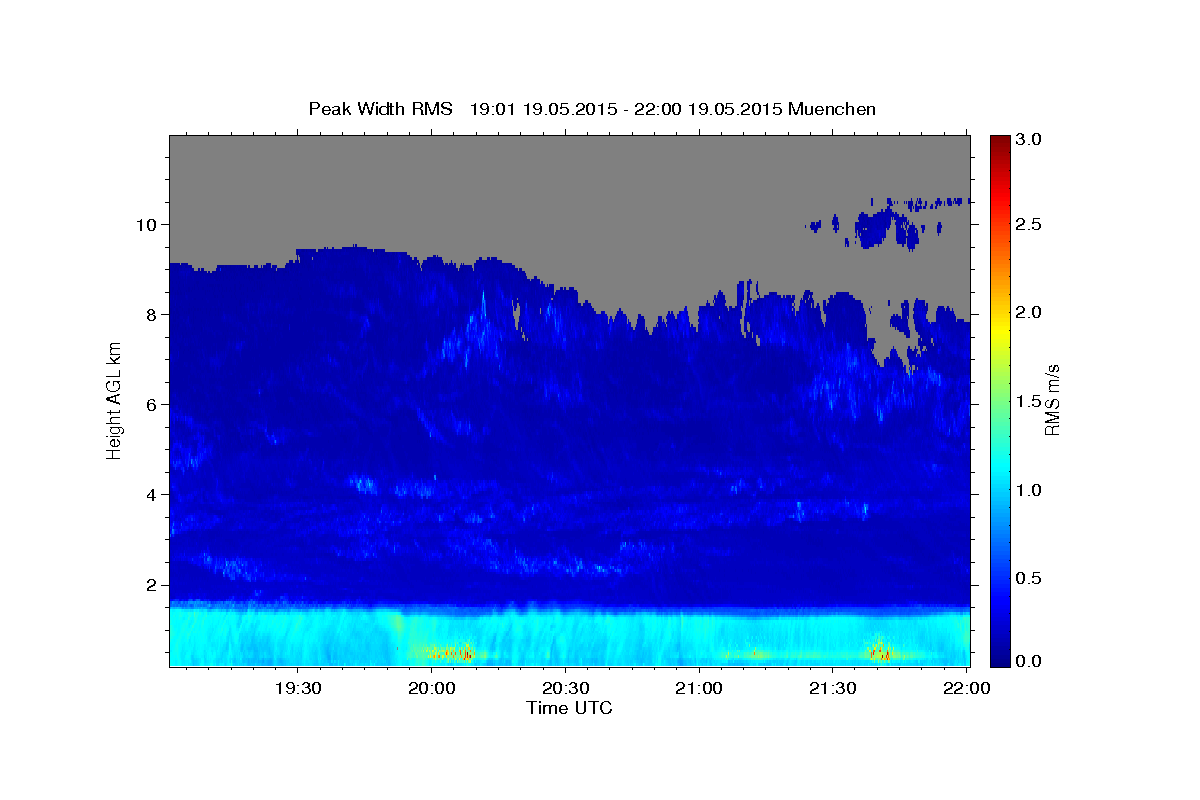Click the 'Time UTC' axis label
The height and width of the screenshot is (800, 1200).
point(569,708)
